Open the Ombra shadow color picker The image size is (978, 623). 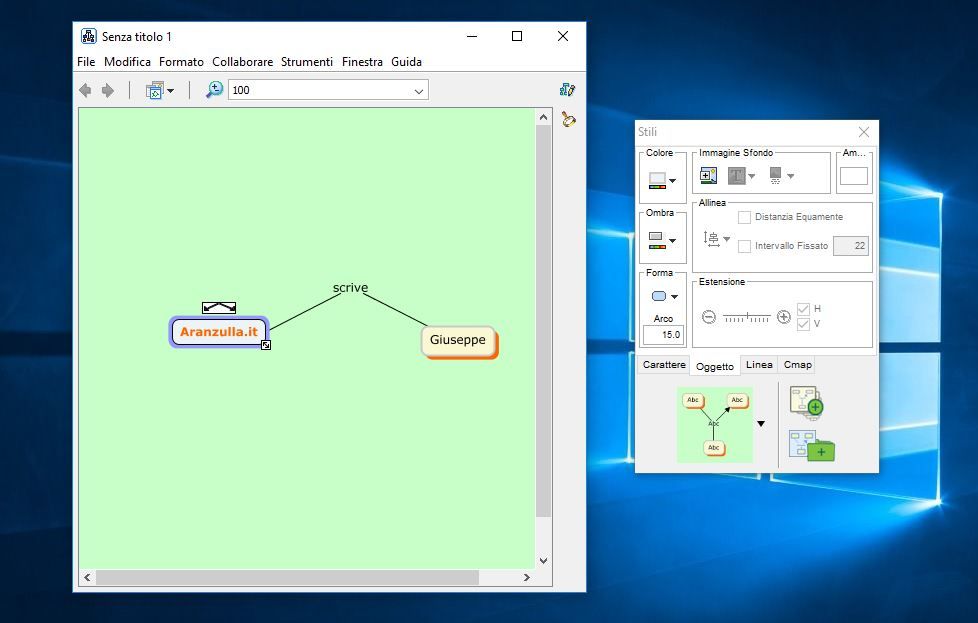point(657,240)
